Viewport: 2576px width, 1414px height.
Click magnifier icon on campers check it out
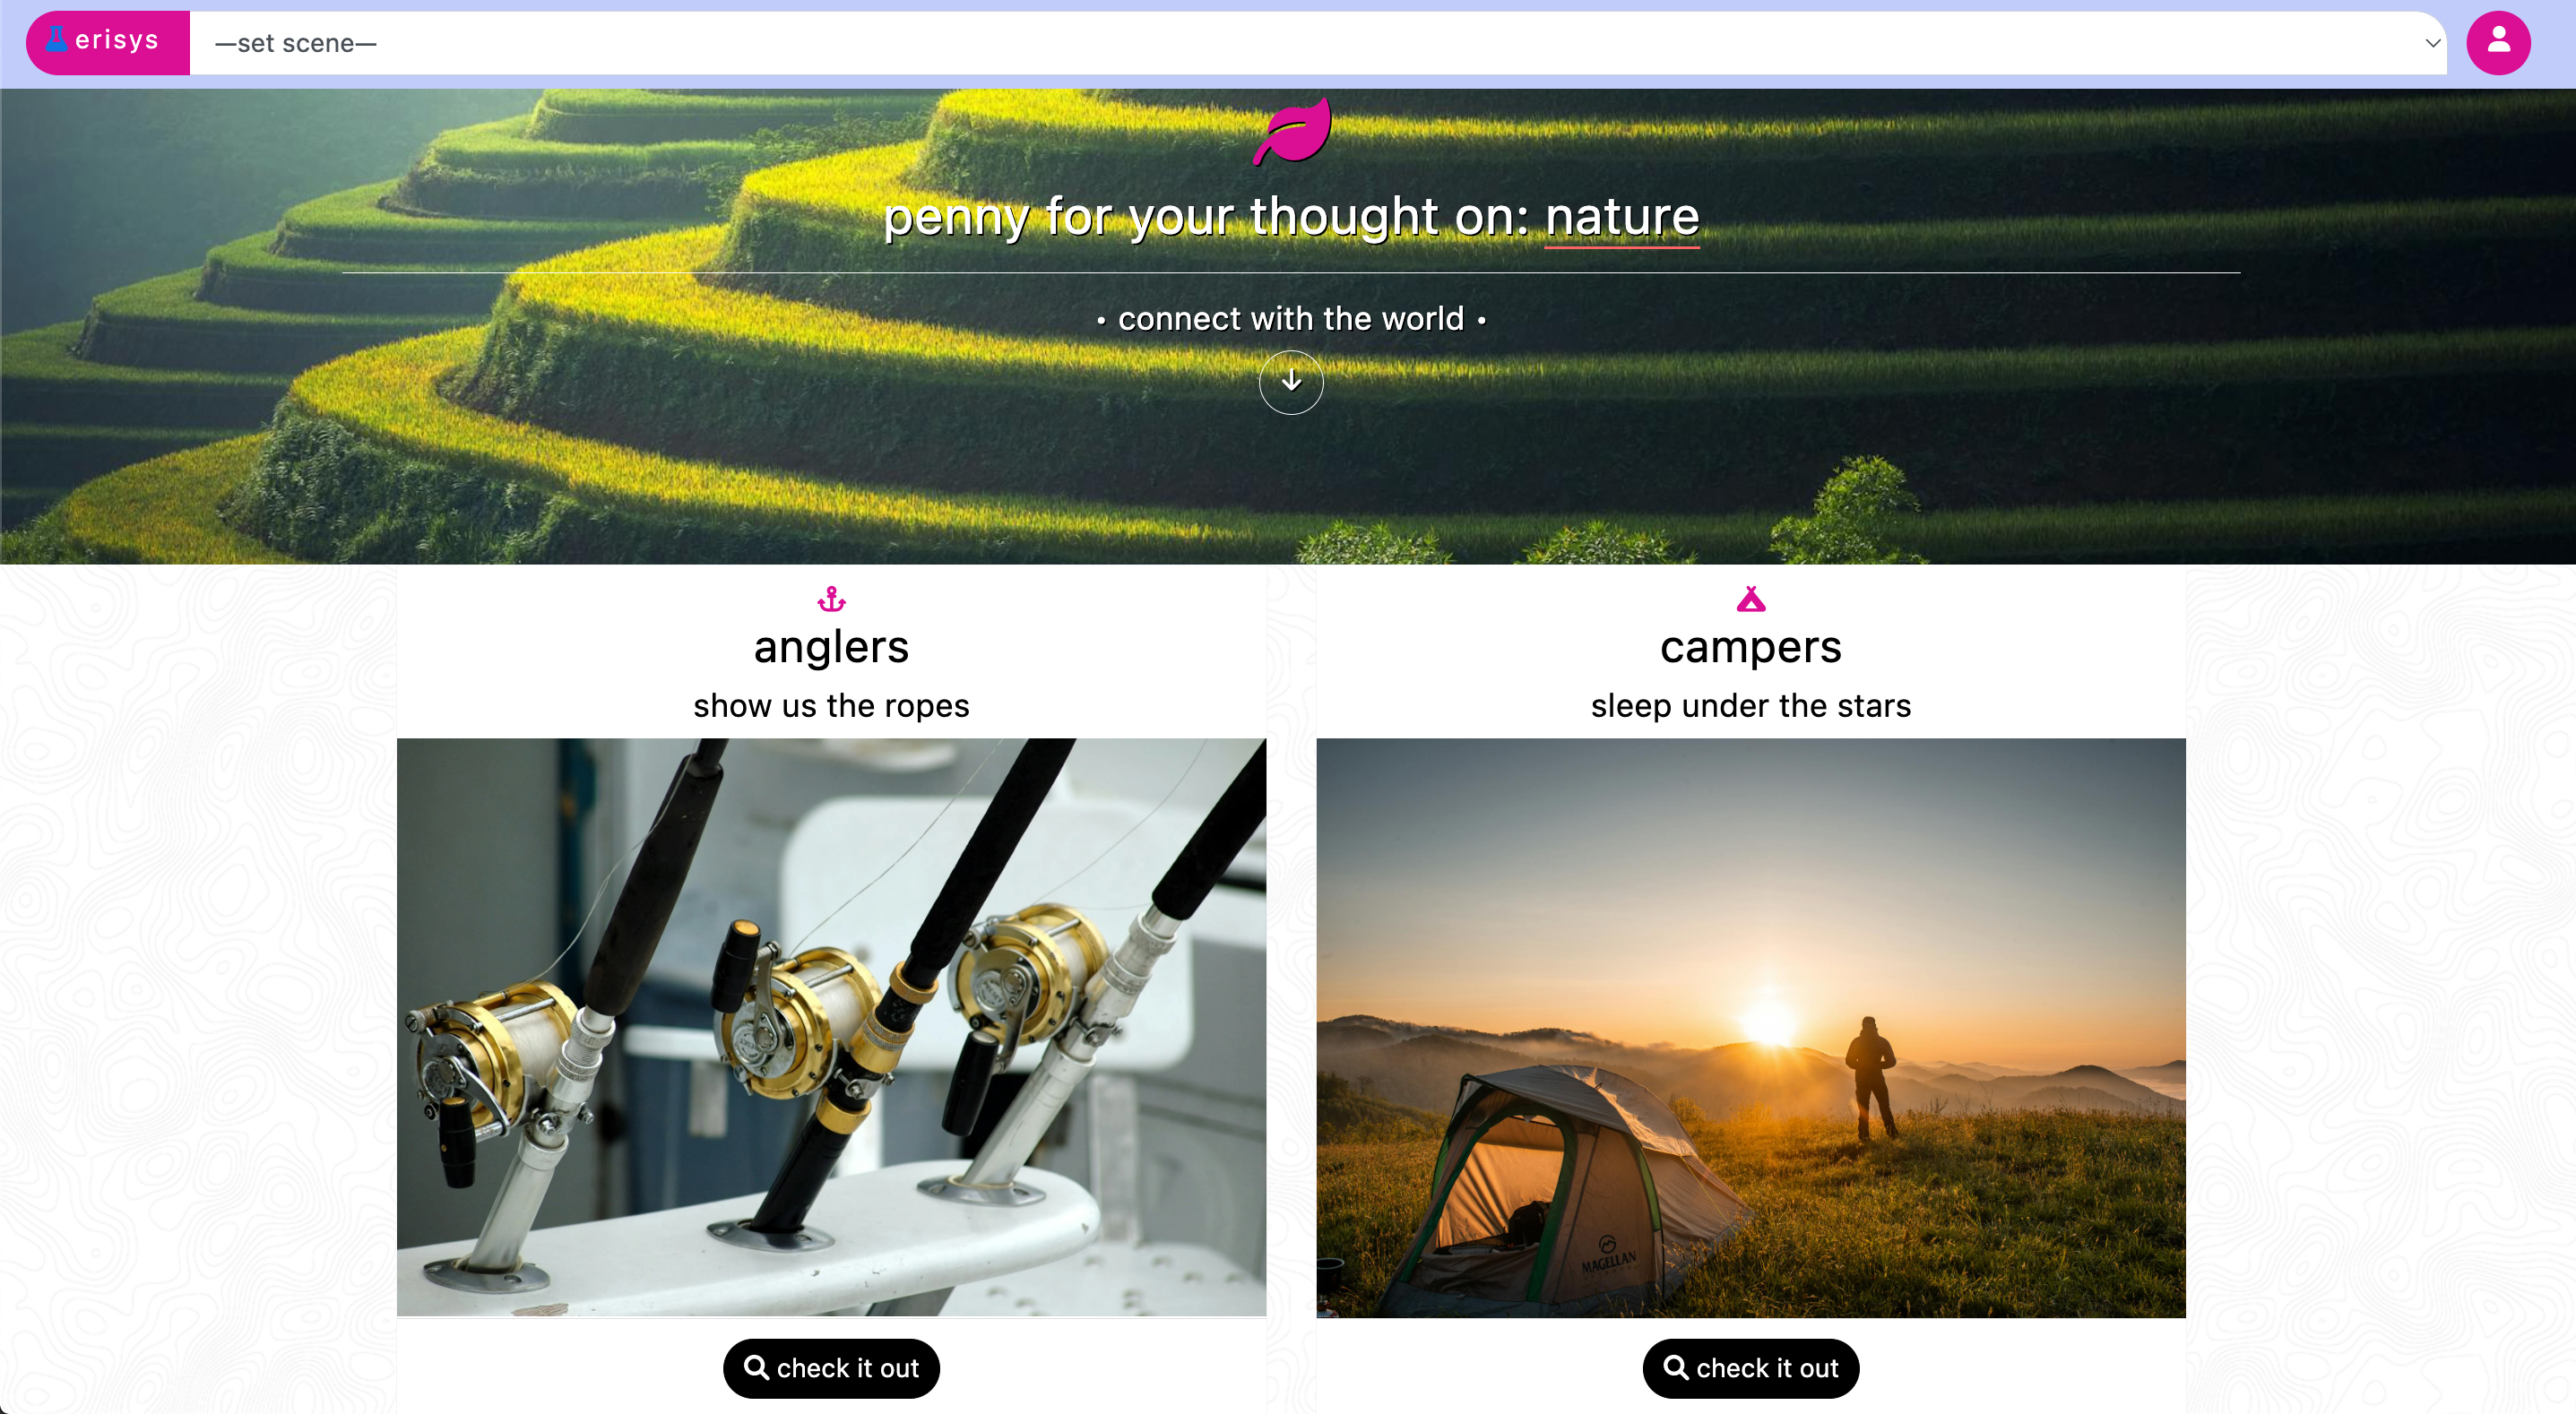coord(1676,1367)
